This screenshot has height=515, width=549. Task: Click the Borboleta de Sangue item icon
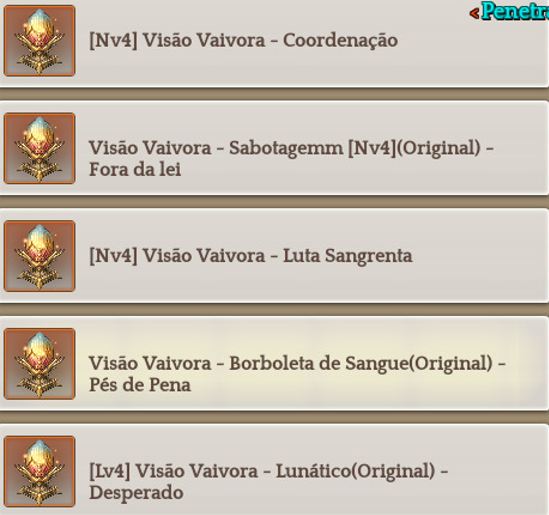[40, 364]
